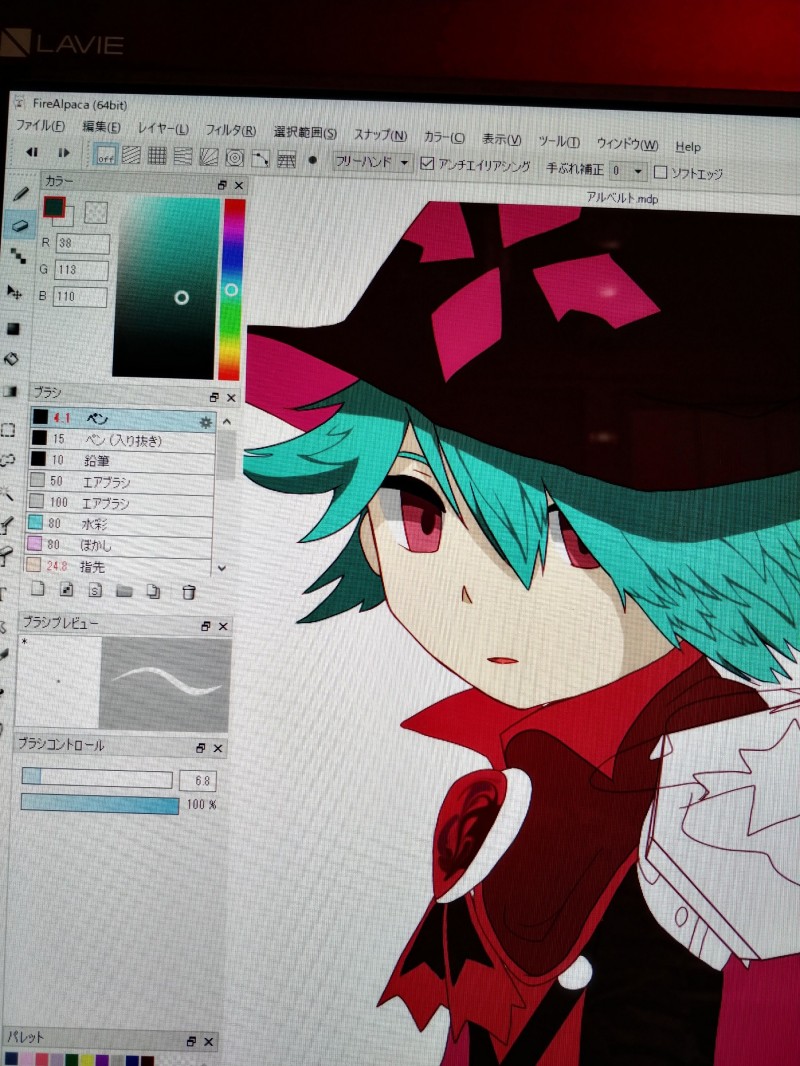The width and height of the screenshot is (800, 1066).
Task: Enable grid snap
Action: pyautogui.click(x=157, y=156)
